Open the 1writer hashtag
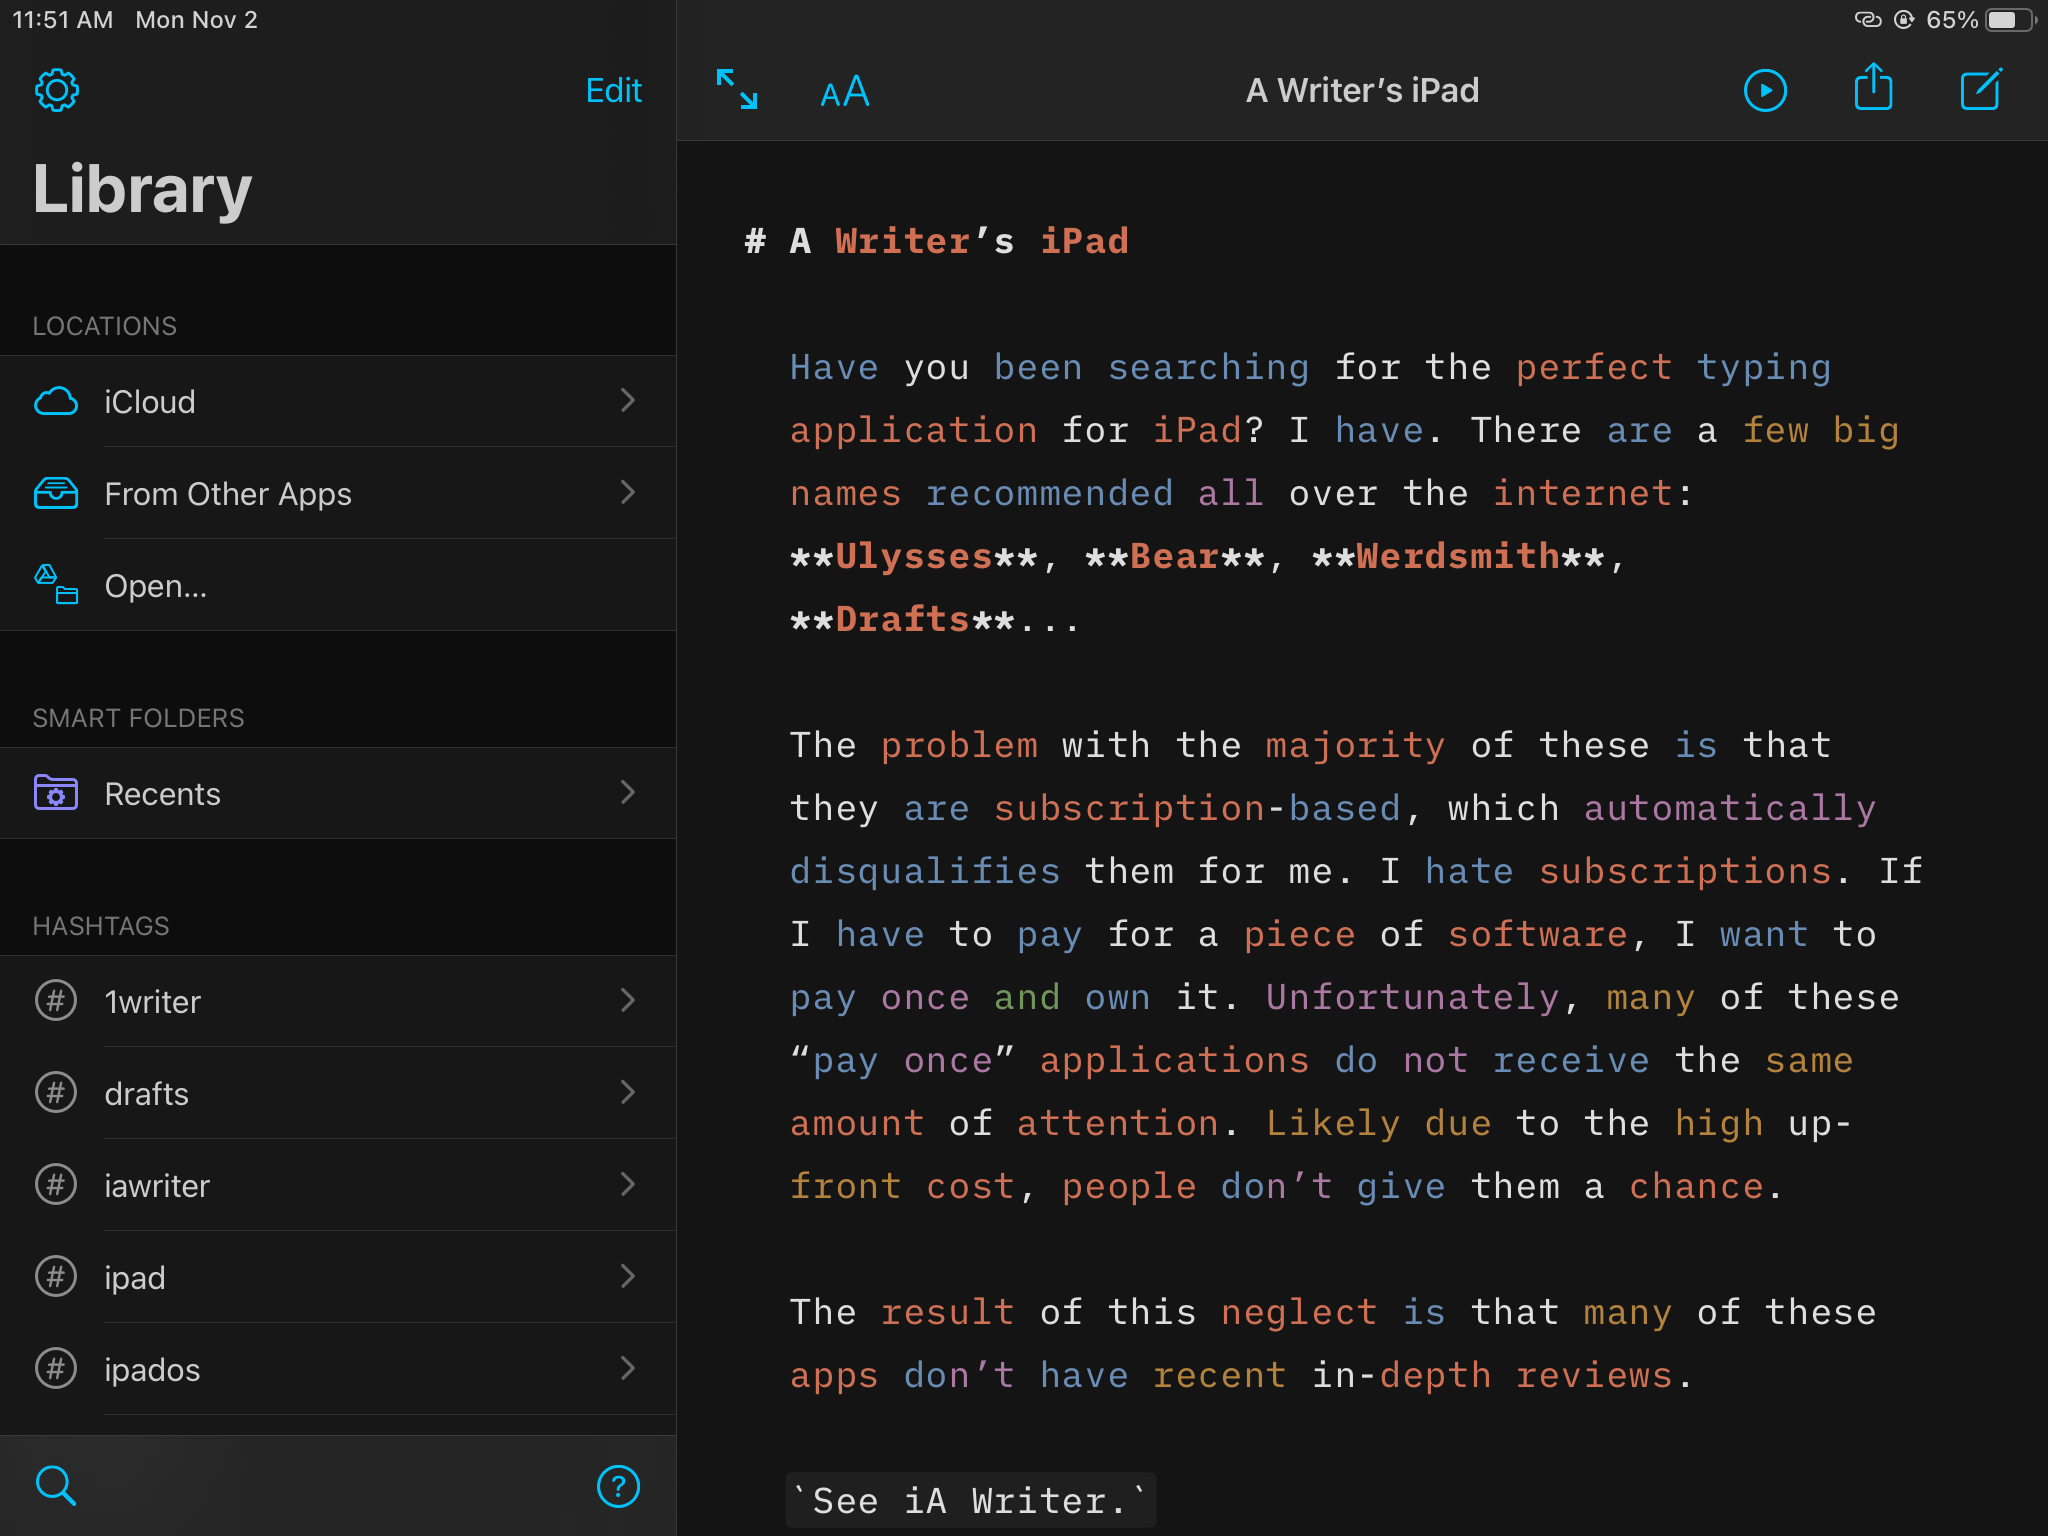Image resolution: width=2048 pixels, height=1536 pixels. [x=338, y=1001]
